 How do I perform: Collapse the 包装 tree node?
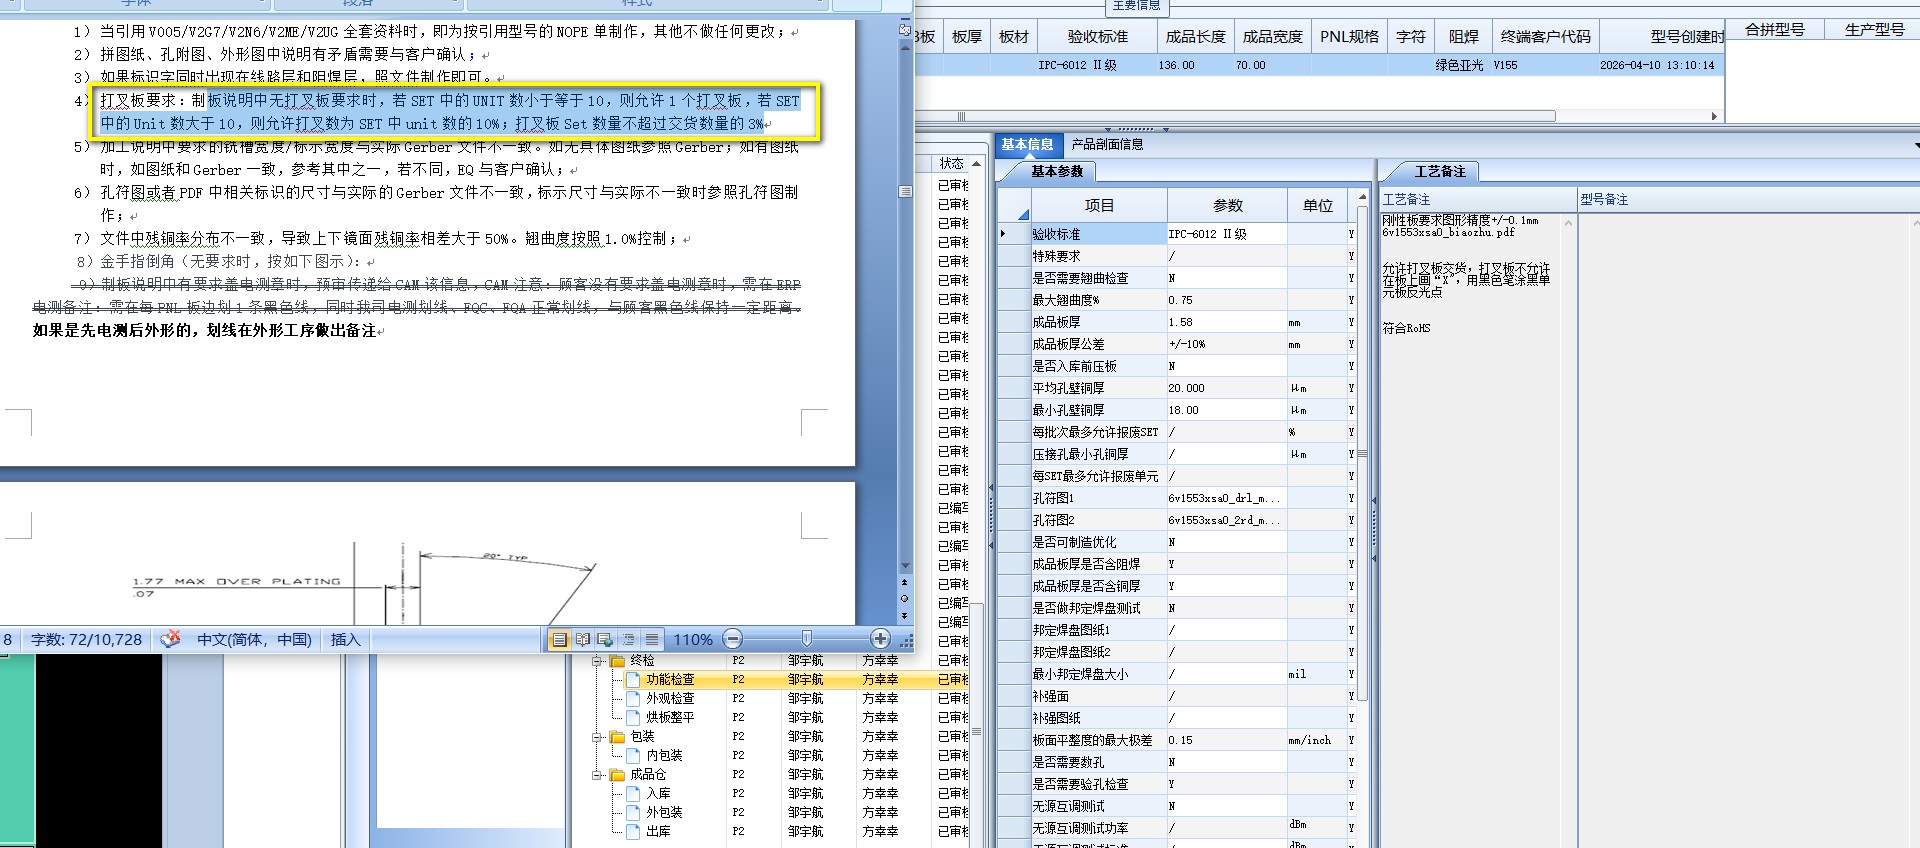597,737
